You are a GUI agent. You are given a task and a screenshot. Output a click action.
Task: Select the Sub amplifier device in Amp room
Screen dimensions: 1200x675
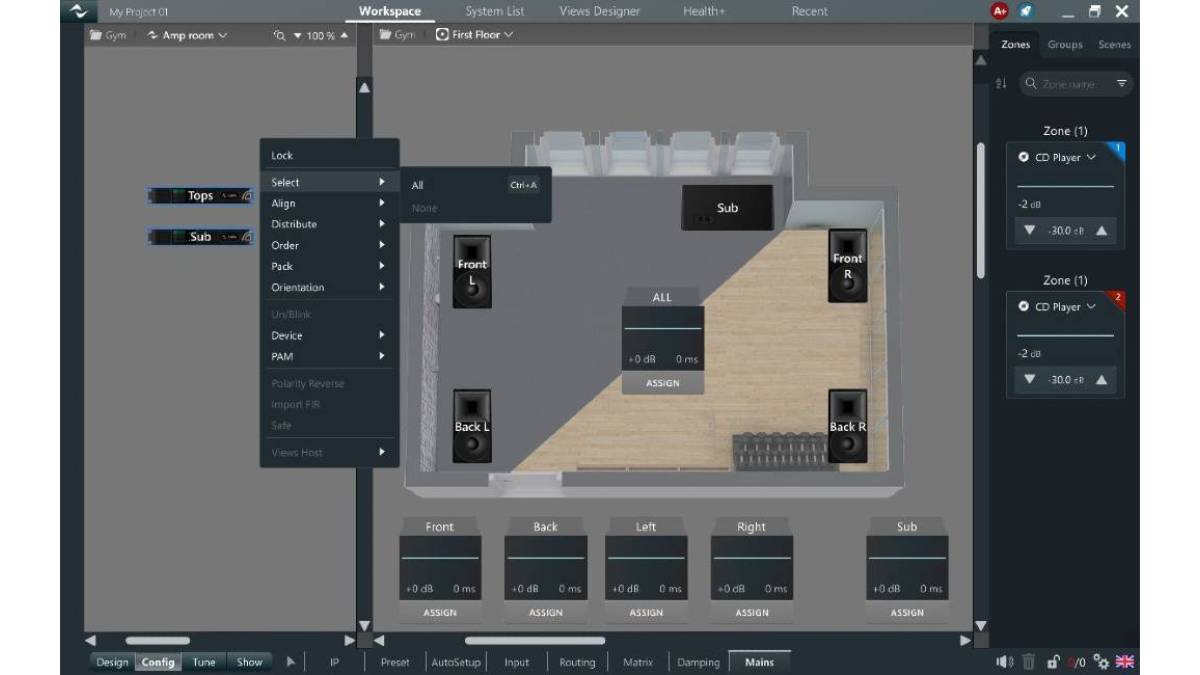tap(200, 237)
